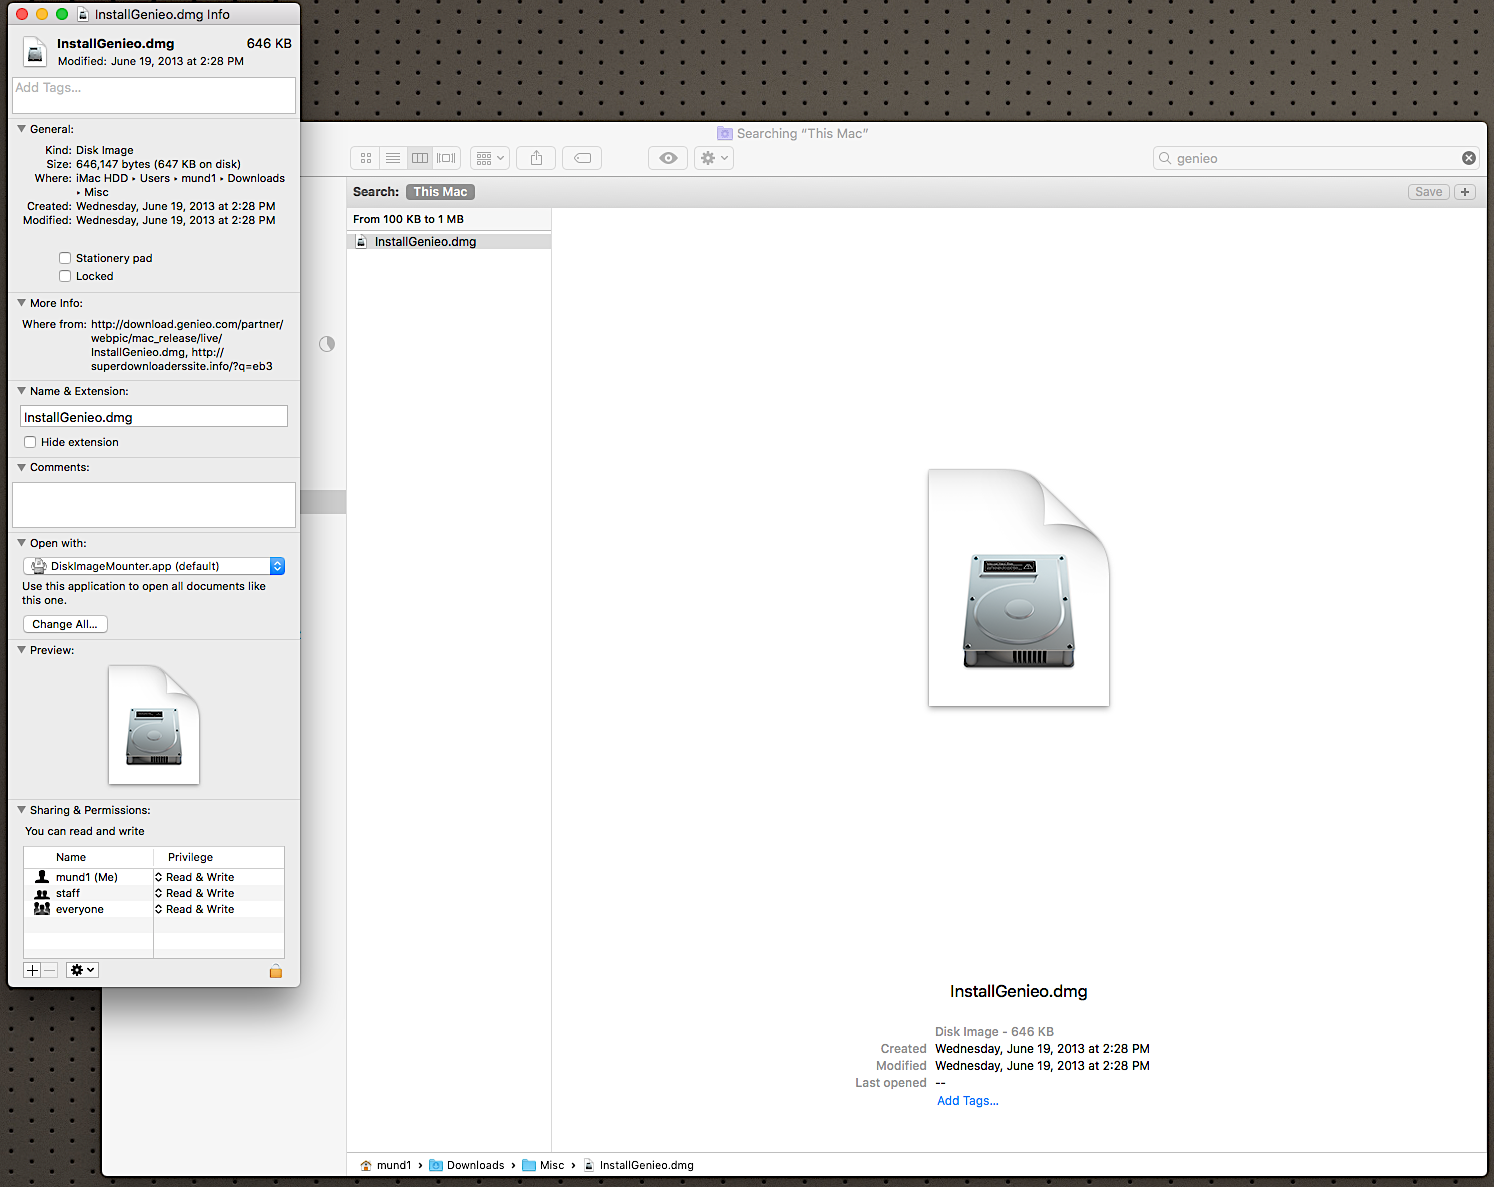
Task: Toggle the Hide extension checkbox
Action: (x=30, y=442)
